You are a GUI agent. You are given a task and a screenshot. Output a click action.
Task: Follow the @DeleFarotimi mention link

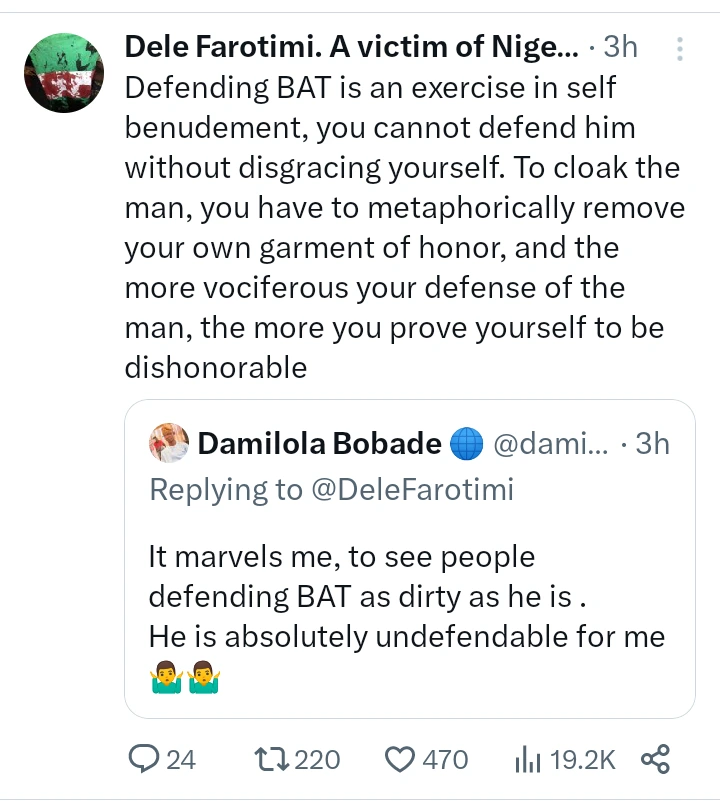point(412,489)
